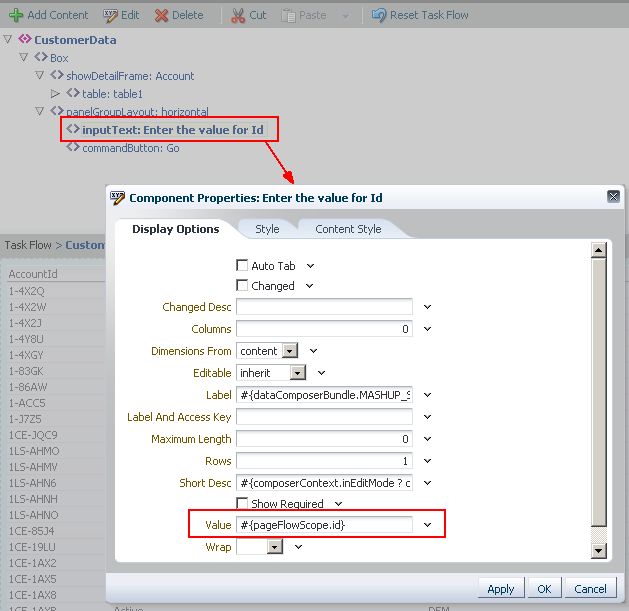Click the Apply button
This screenshot has height=611, width=629.
point(501,589)
